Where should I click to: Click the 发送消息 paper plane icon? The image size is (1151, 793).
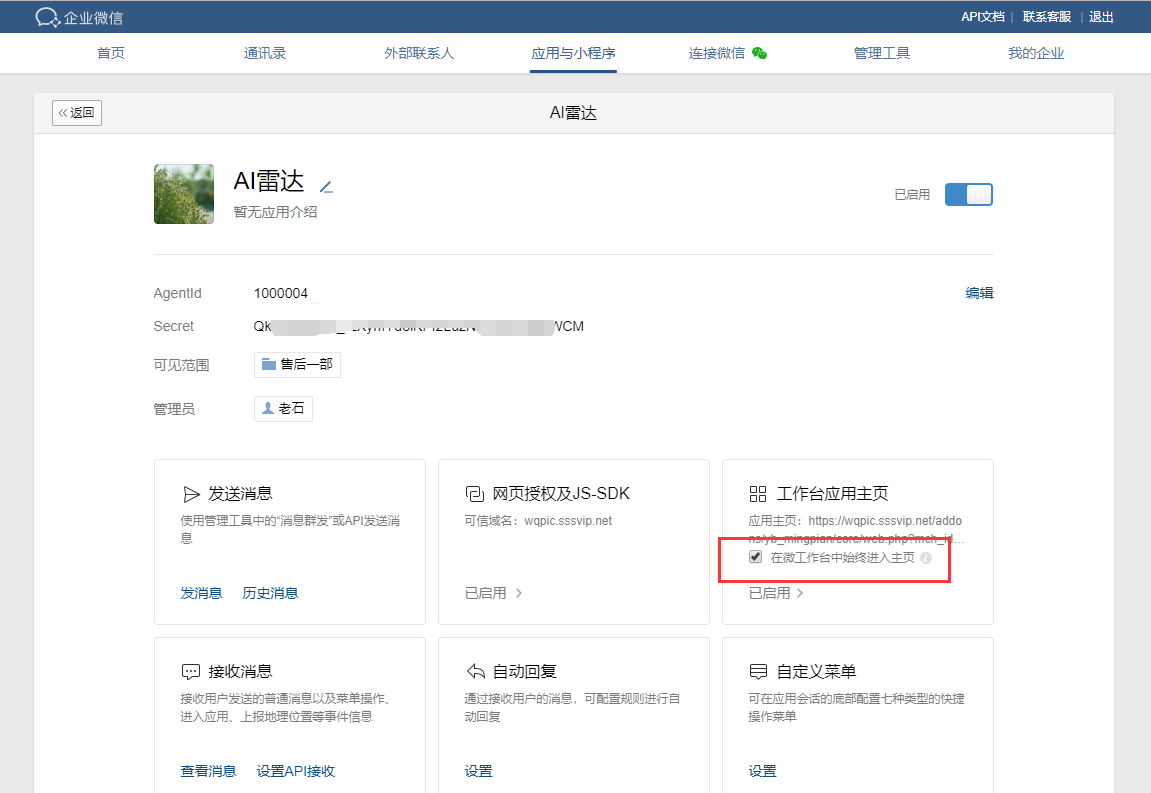point(190,494)
